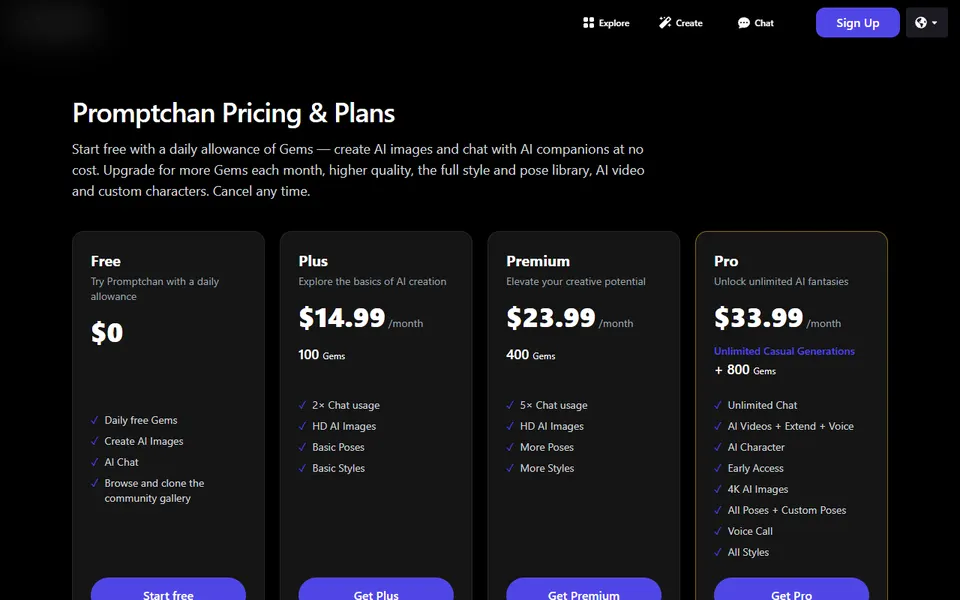Click the Get Premium button
Screen dimensions: 960x600
click(x=583, y=589)
